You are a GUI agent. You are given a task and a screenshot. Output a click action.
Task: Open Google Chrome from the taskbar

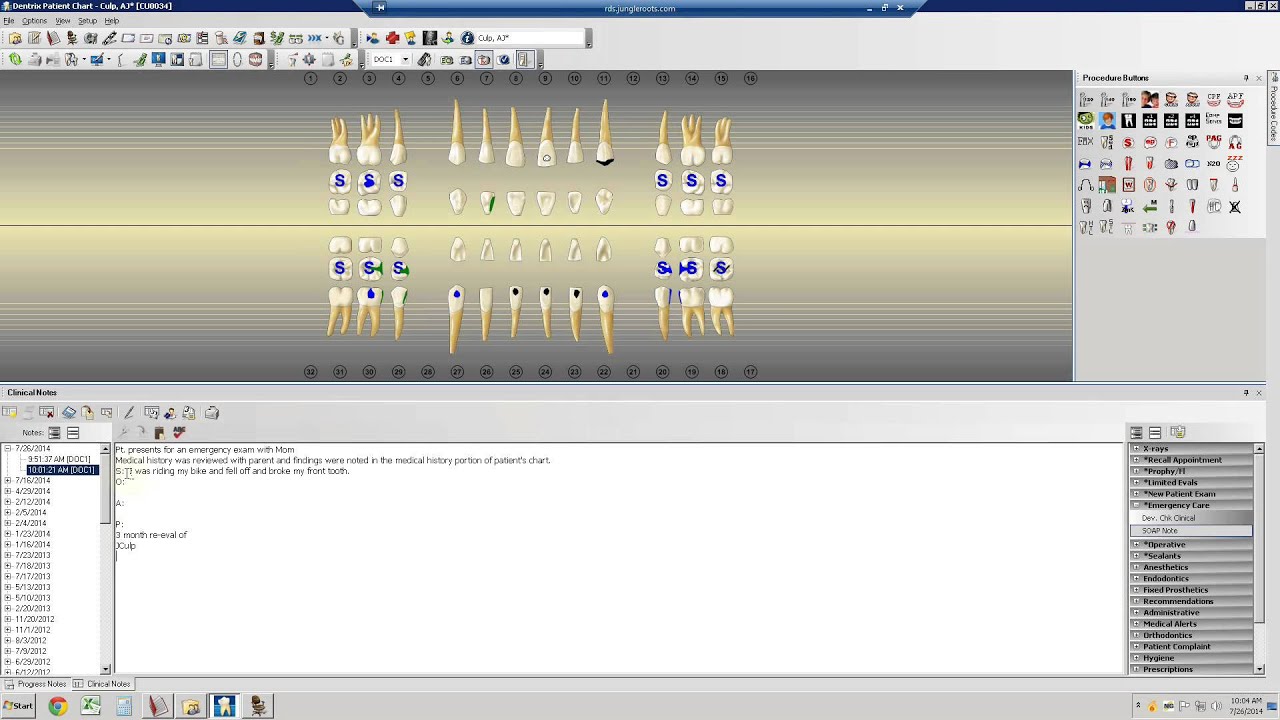point(57,706)
